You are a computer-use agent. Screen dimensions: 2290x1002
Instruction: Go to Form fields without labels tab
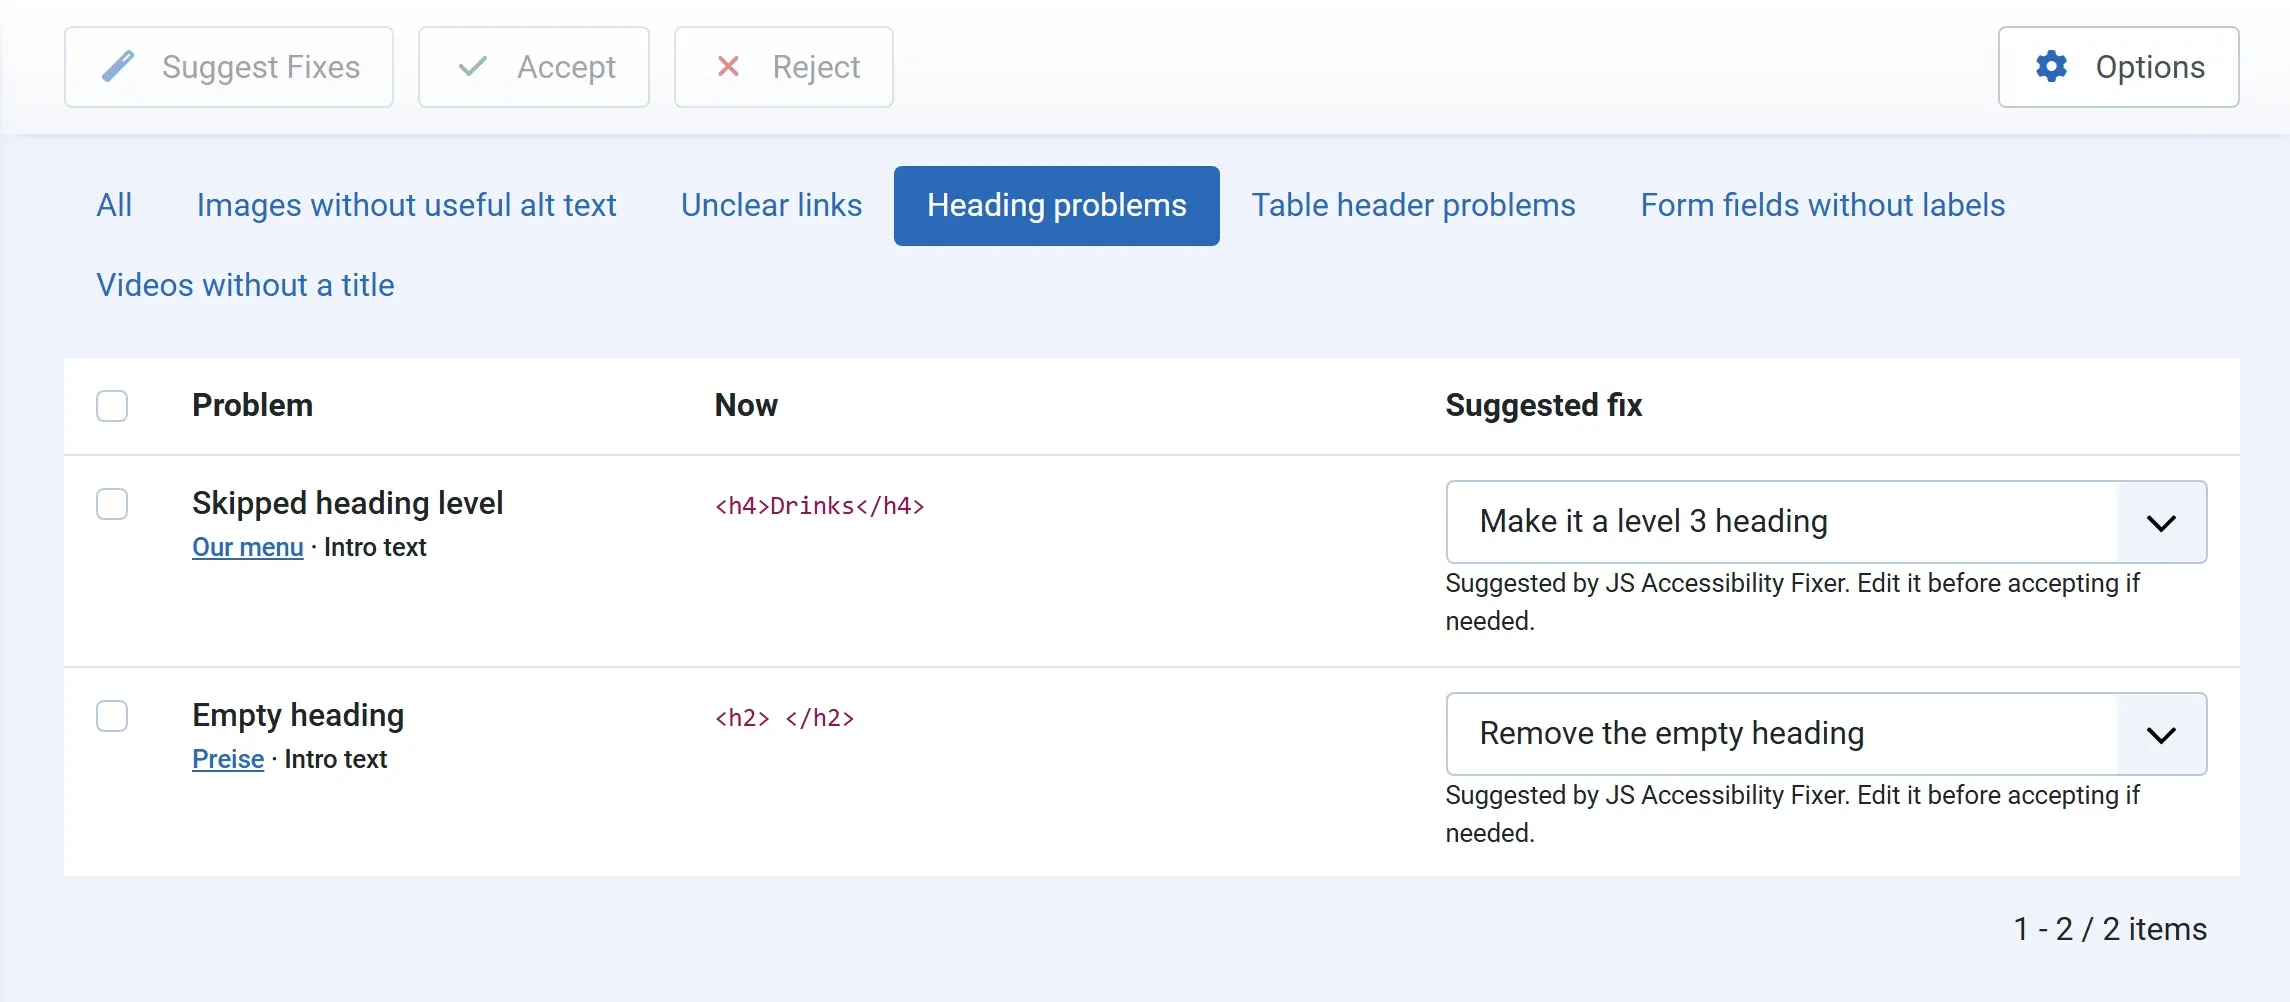click(1822, 205)
